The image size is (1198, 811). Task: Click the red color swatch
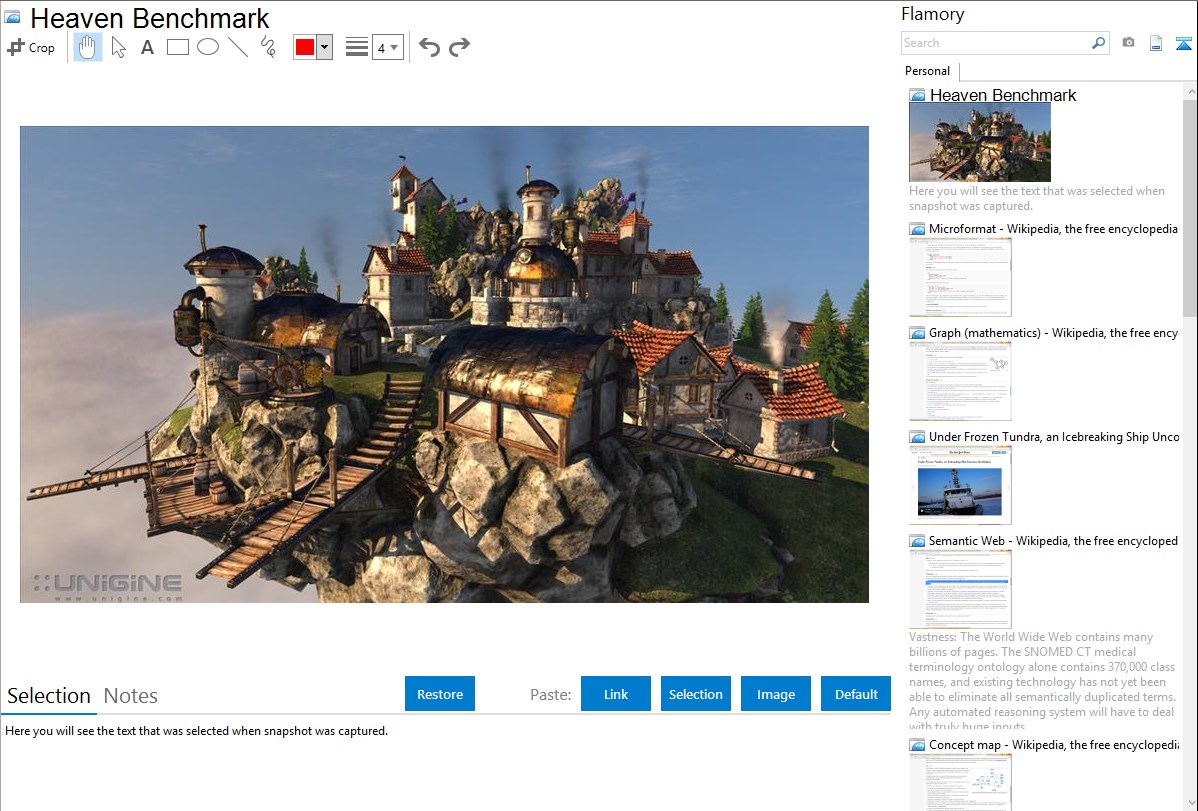pos(305,47)
